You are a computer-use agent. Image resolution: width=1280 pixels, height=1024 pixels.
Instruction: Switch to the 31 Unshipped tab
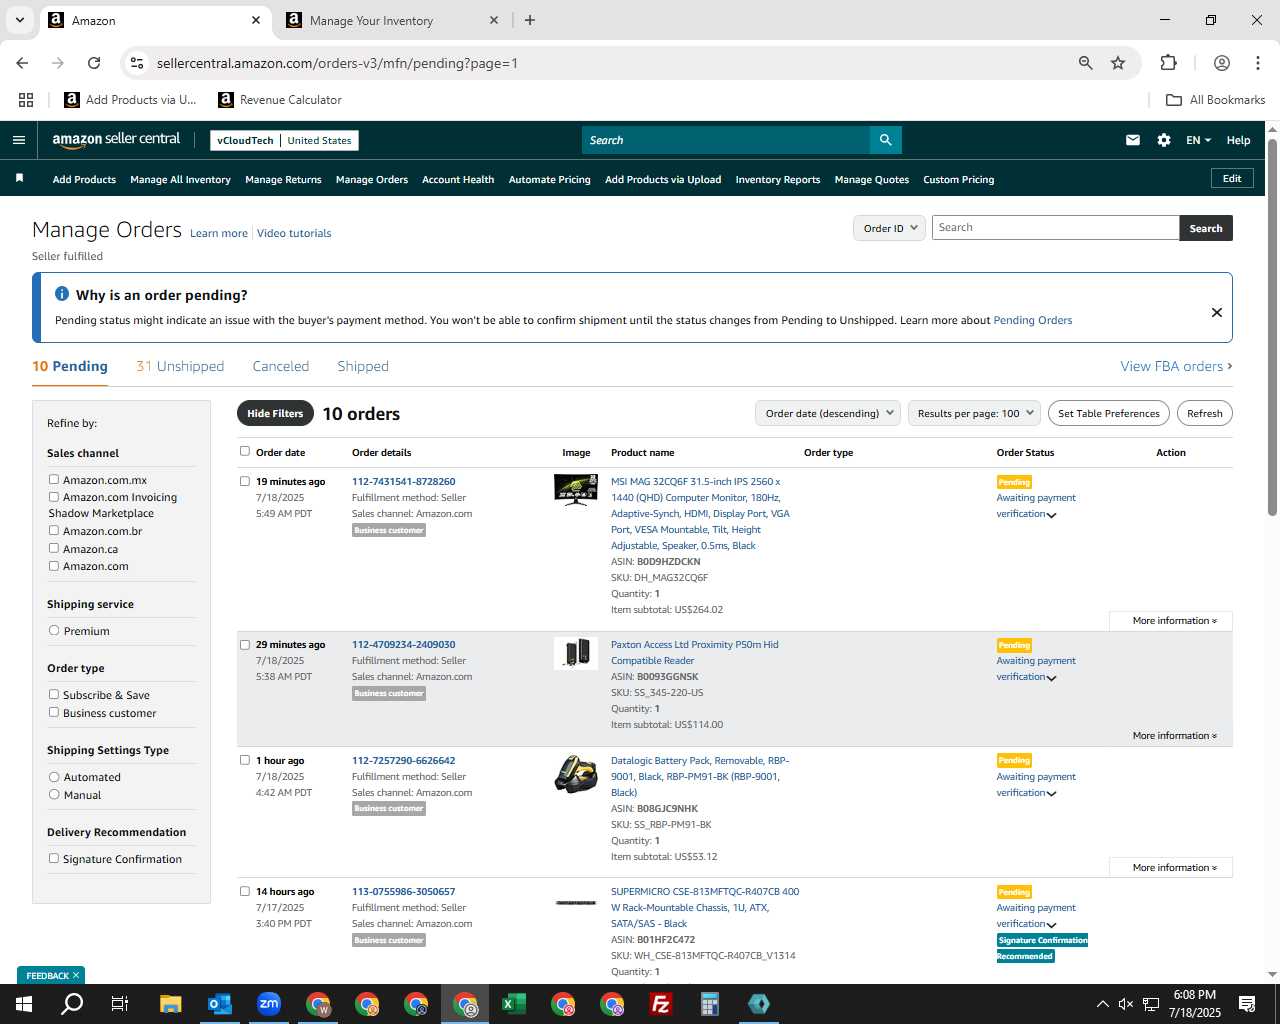point(180,366)
